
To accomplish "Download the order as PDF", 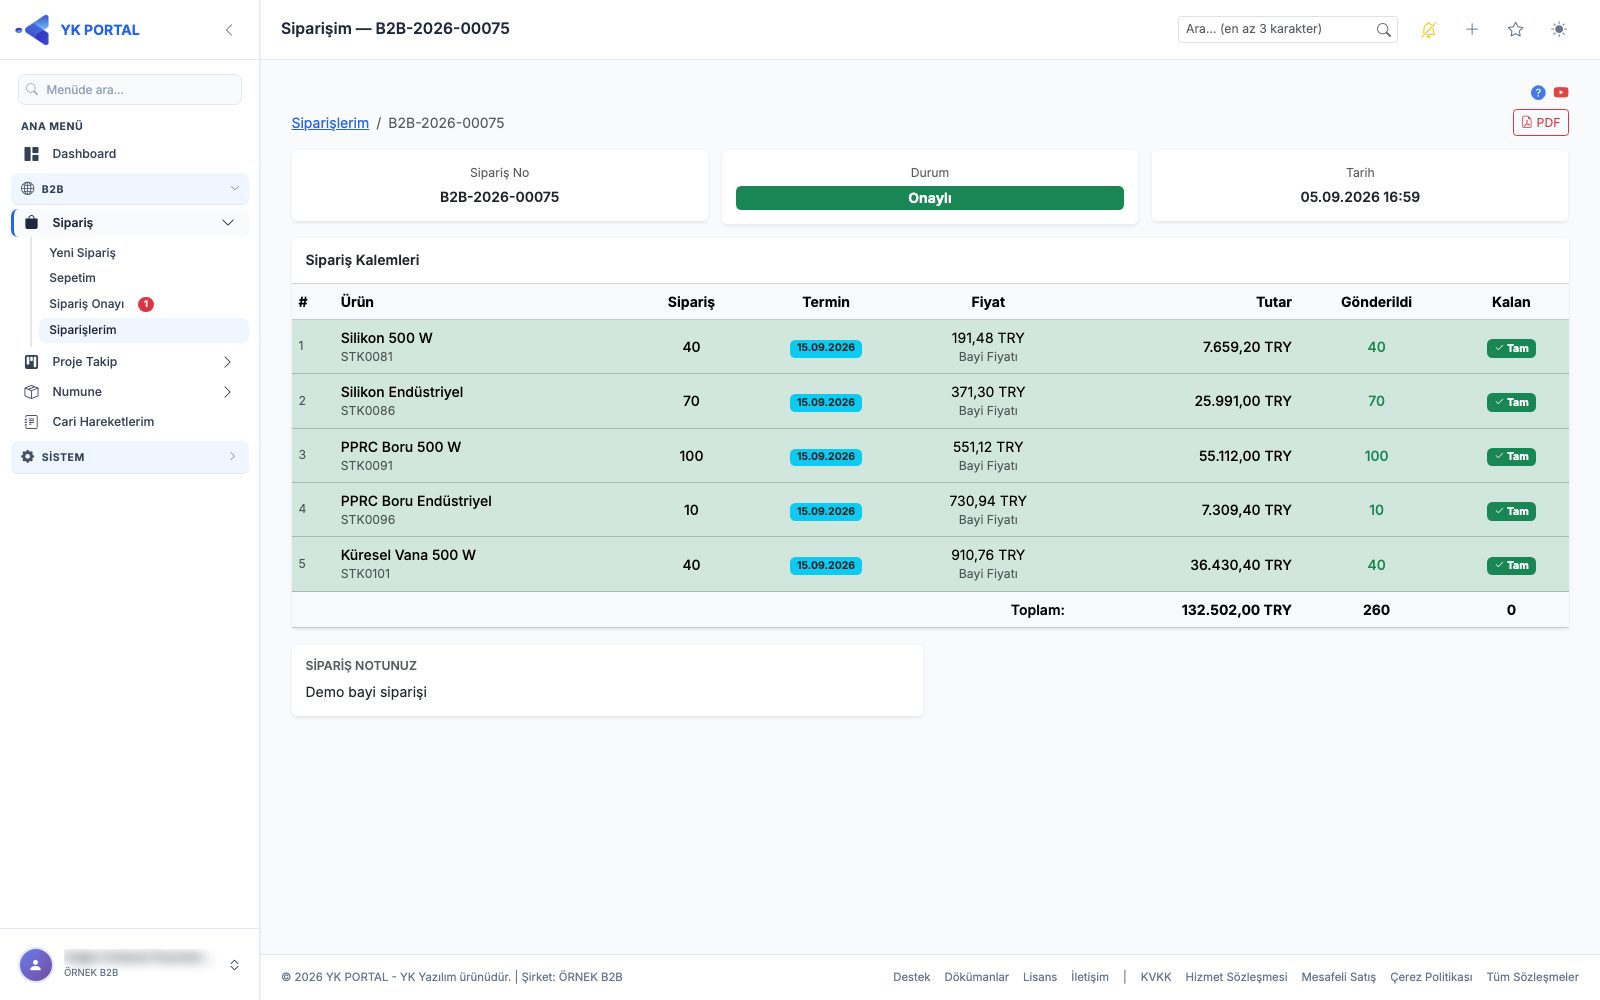I will [x=1540, y=122].
